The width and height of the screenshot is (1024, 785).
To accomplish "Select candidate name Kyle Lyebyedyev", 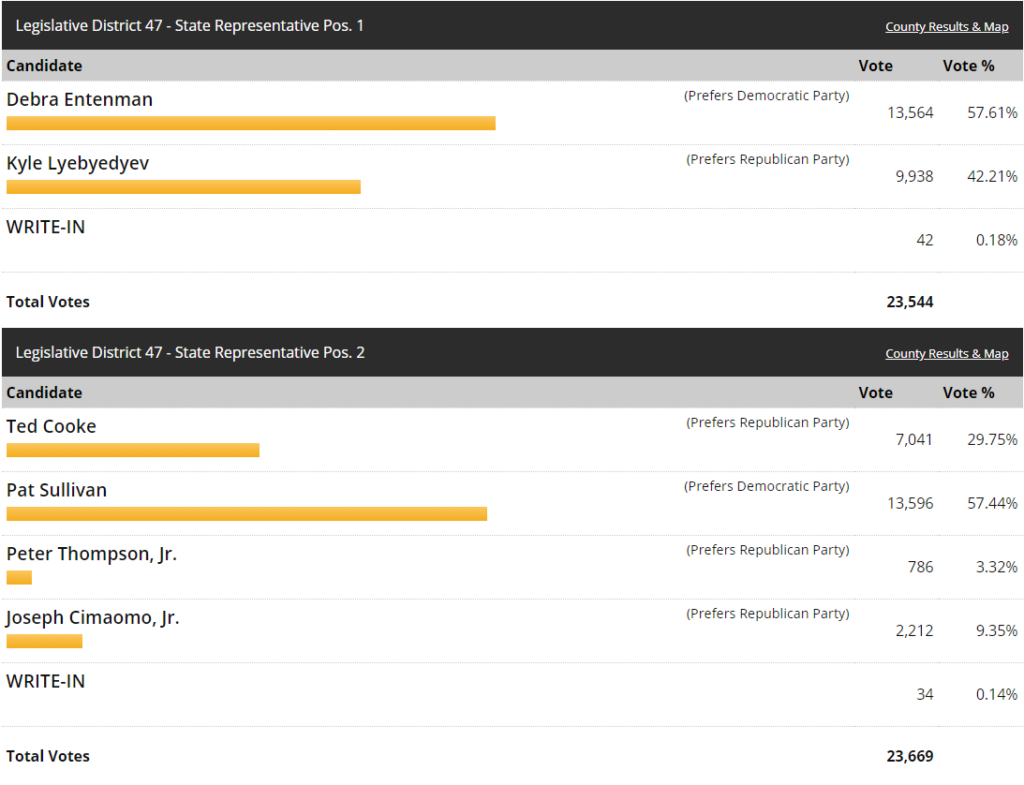I will 77,163.
